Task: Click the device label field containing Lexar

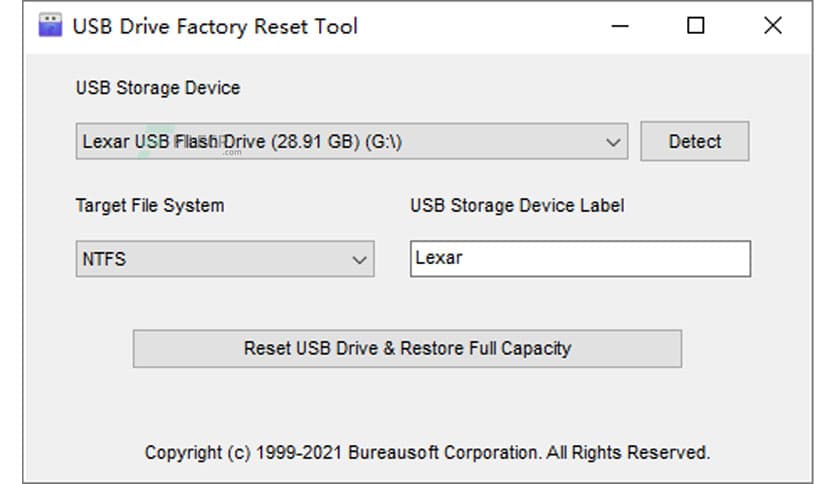Action: pyautogui.click(x=580, y=259)
